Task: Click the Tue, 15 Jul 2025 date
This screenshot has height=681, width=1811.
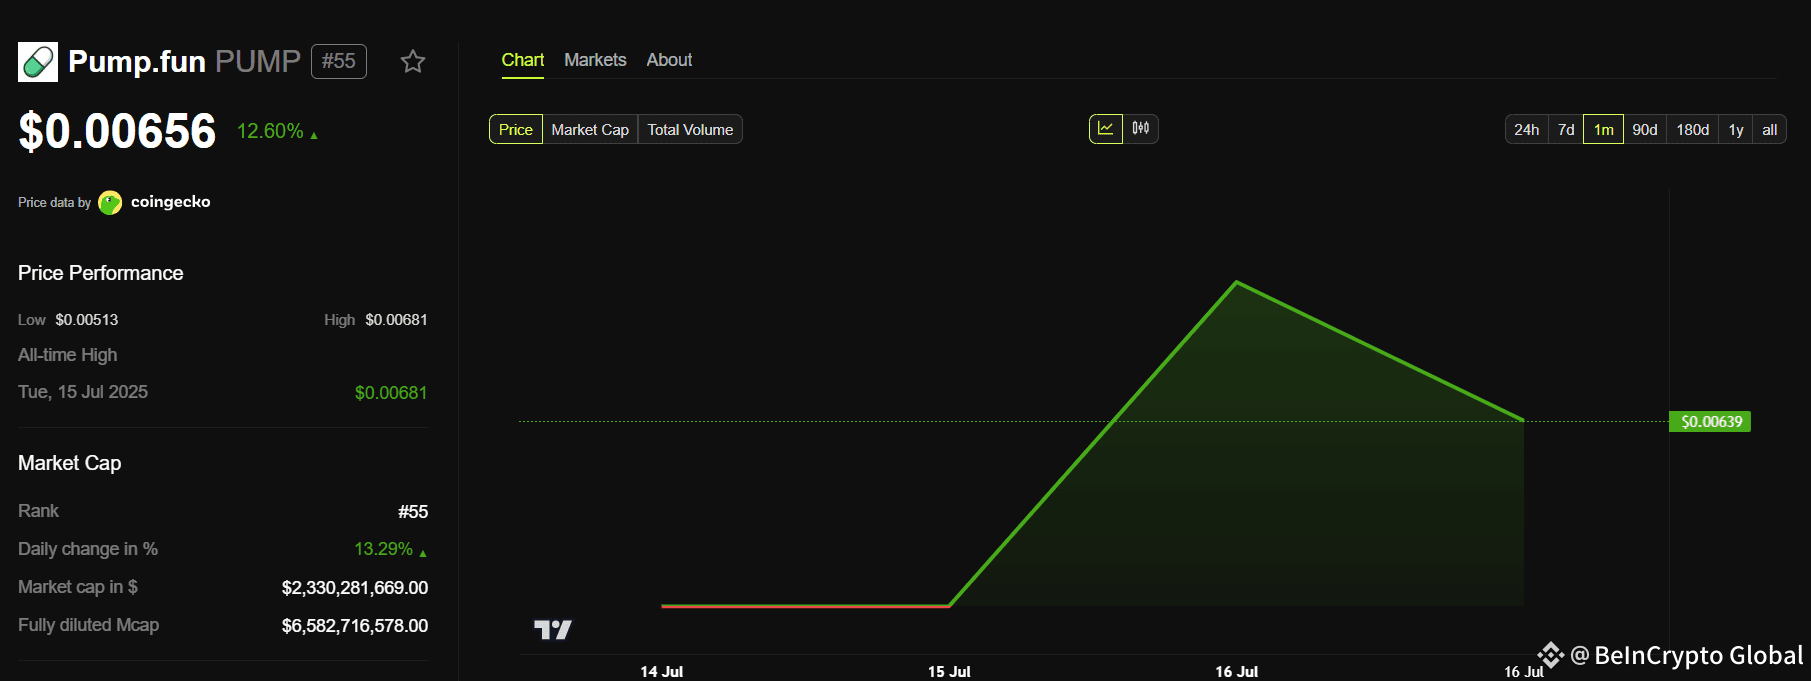Action: tap(83, 392)
